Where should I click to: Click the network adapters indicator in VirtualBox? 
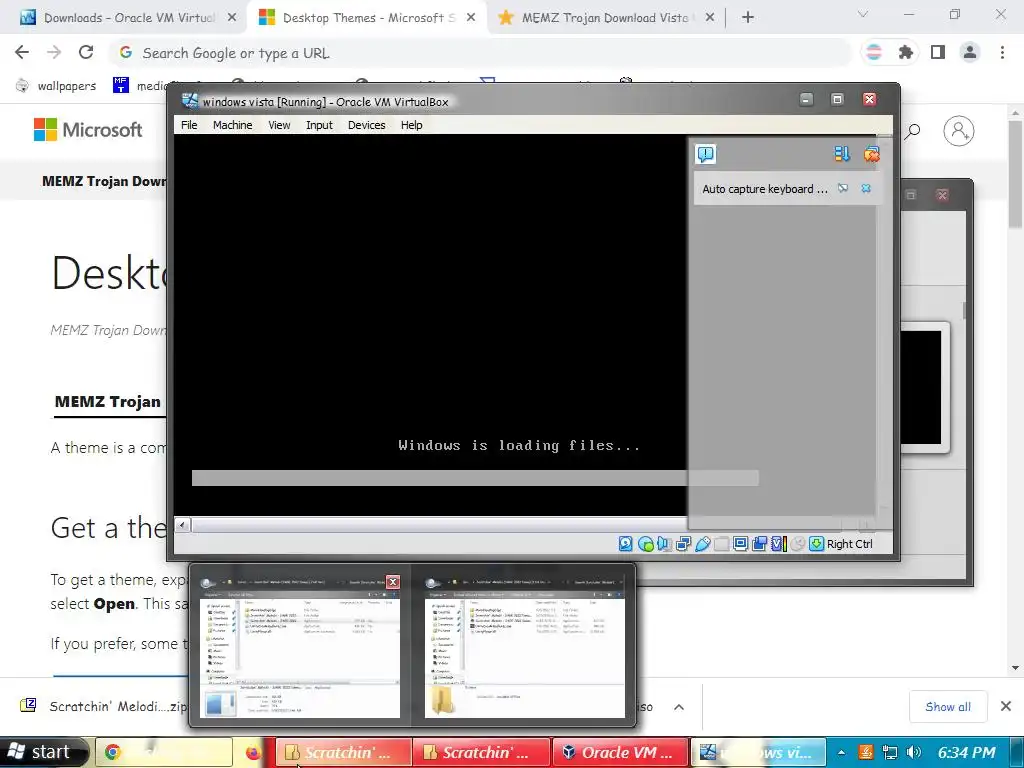coord(683,543)
